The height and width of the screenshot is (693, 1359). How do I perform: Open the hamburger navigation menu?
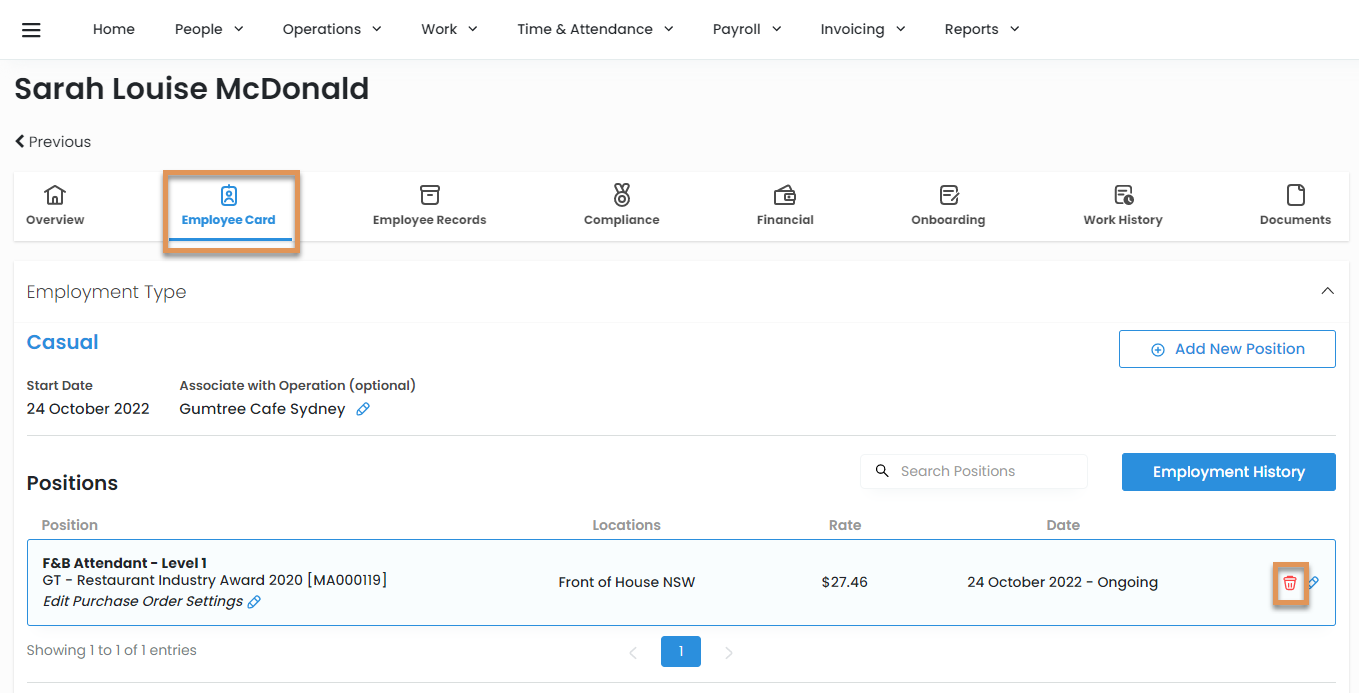pyautogui.click(x=31, y=29)
